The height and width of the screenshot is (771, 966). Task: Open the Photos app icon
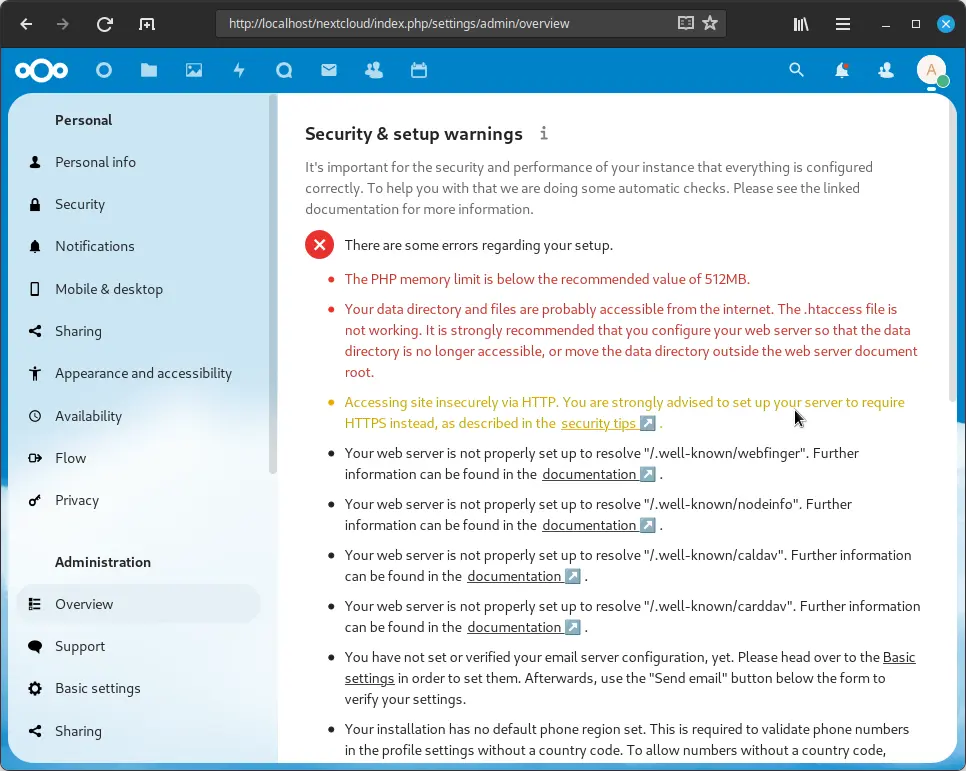point(194,70)
